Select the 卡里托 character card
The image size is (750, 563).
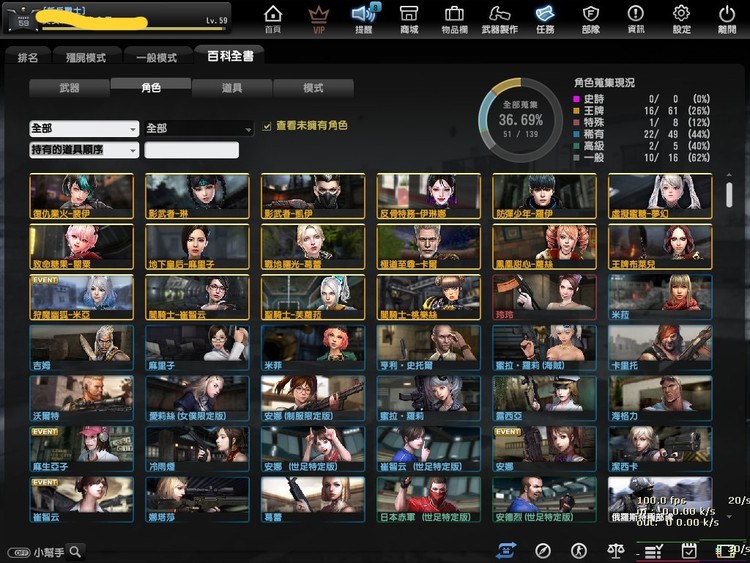point(660,348)
